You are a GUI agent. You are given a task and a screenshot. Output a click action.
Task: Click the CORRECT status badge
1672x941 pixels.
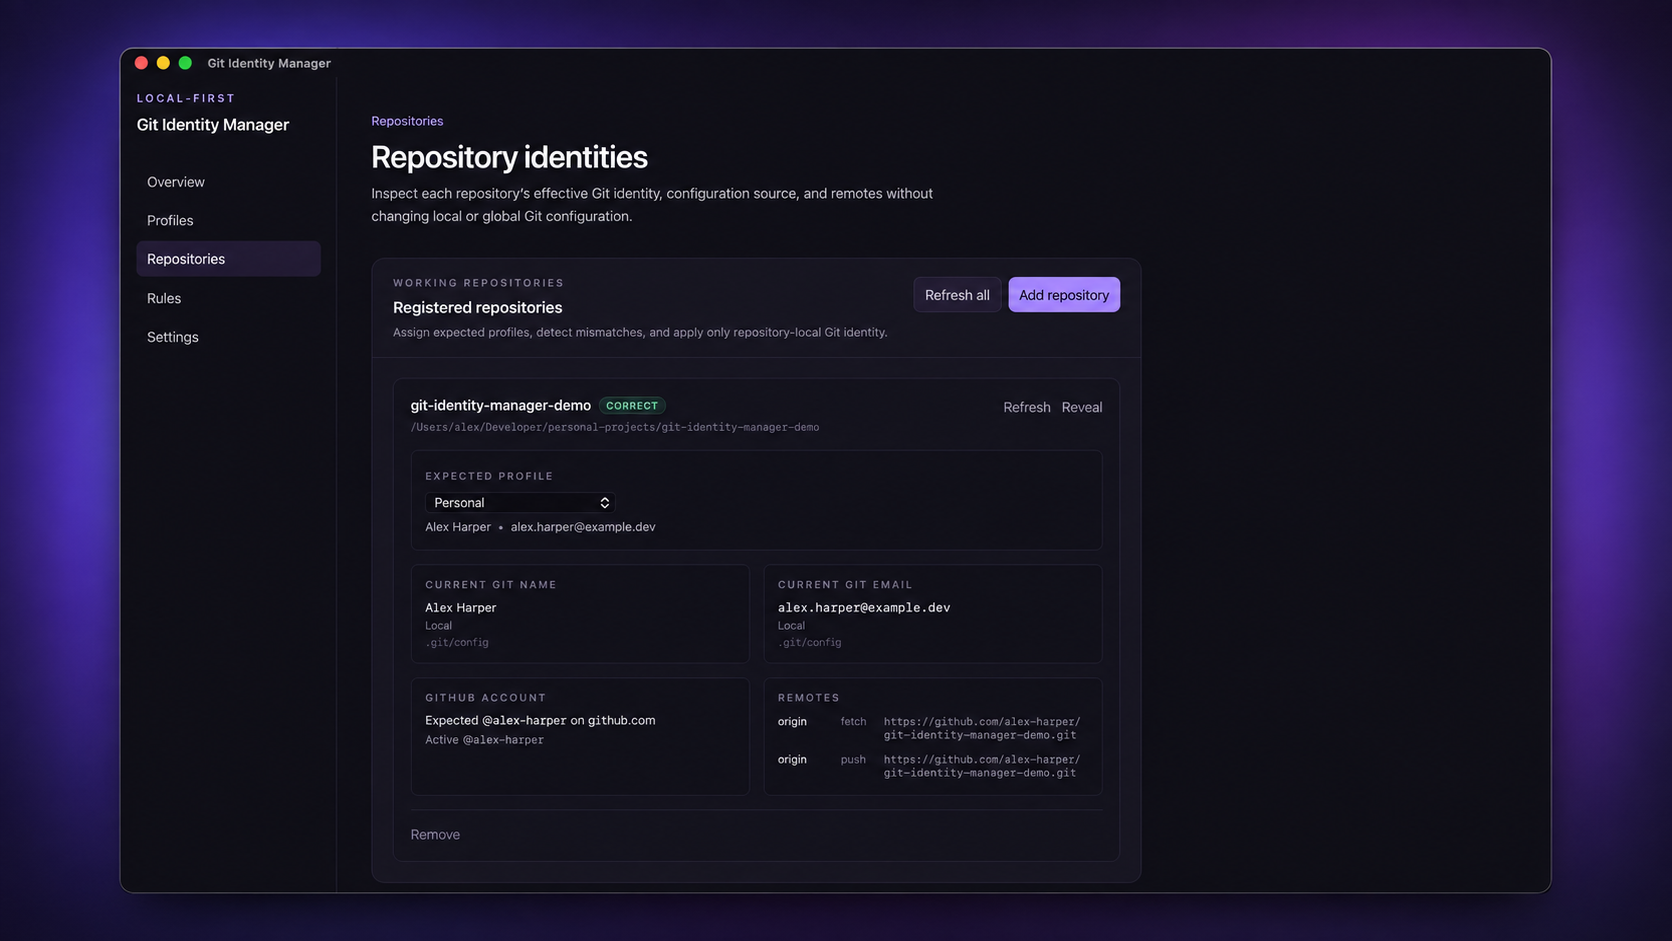click(632, 406)
